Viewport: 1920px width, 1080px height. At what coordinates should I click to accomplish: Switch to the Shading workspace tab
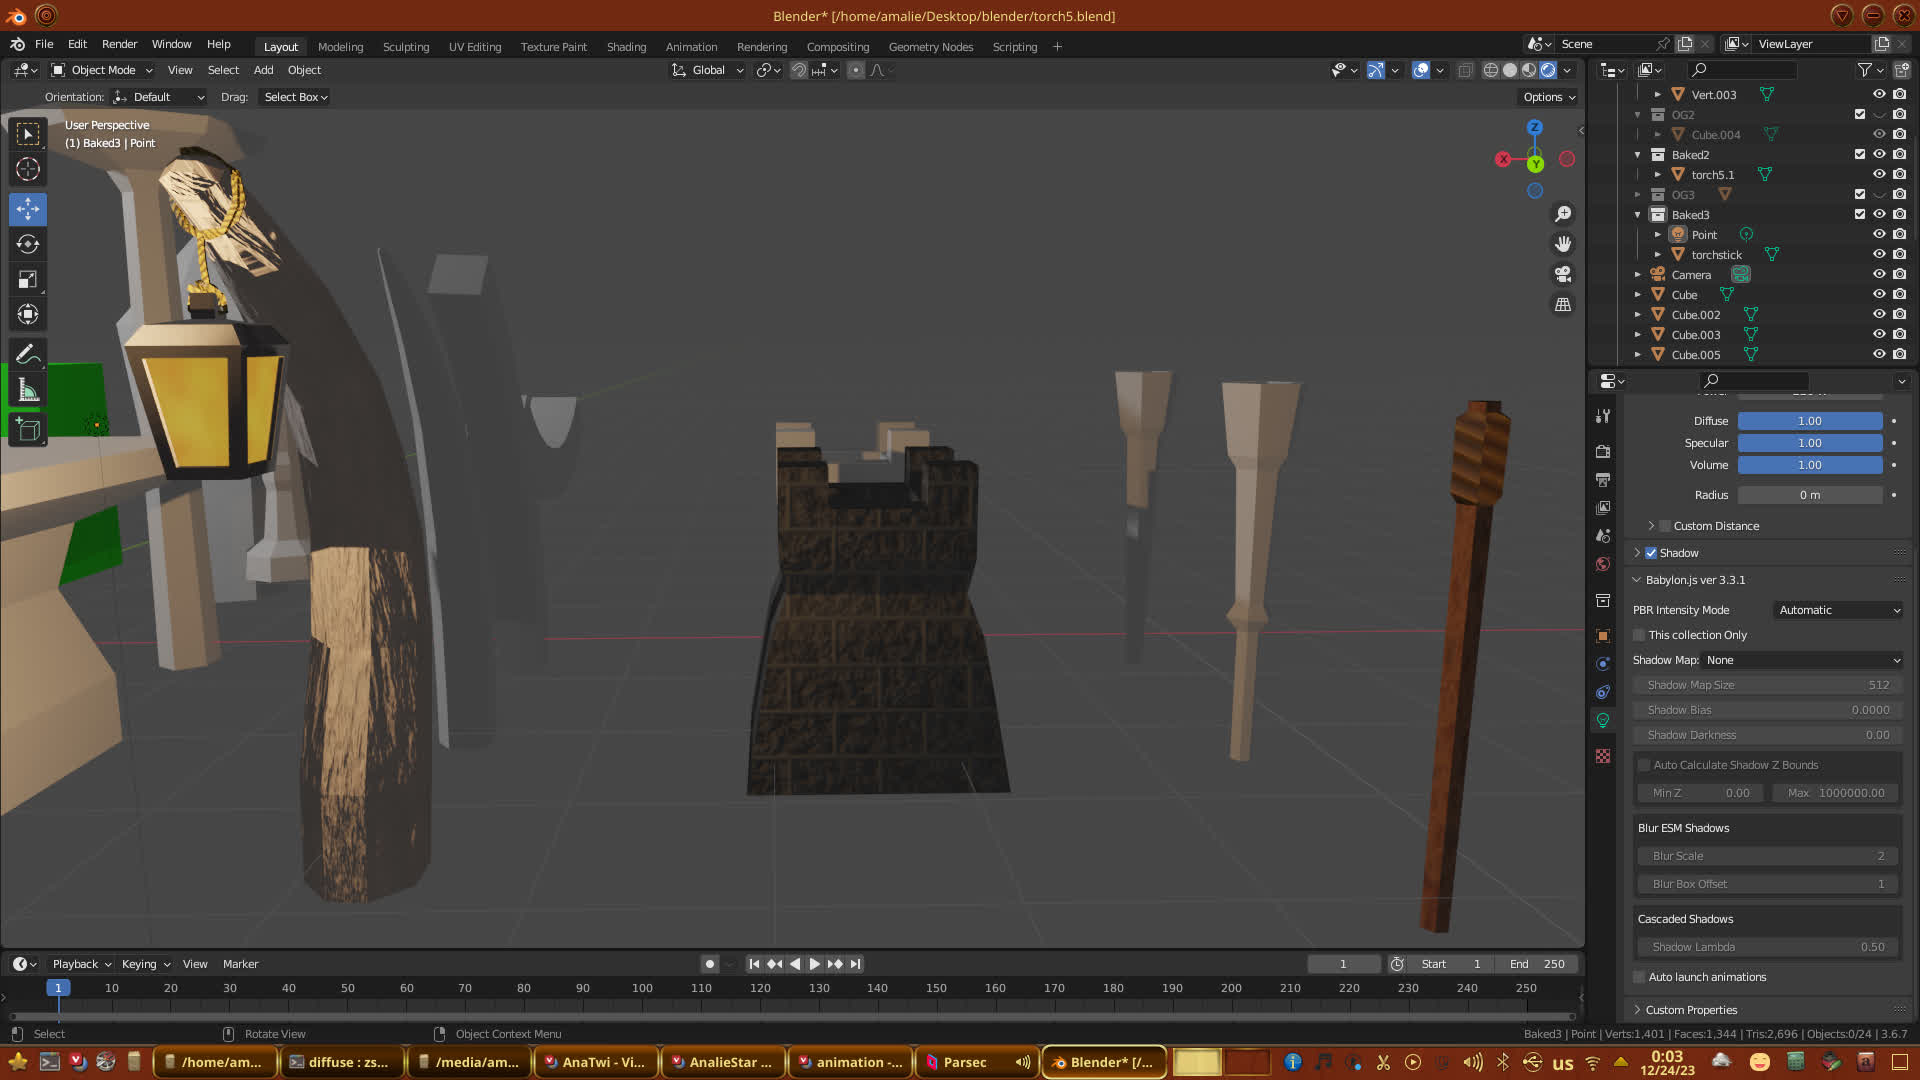626,47
